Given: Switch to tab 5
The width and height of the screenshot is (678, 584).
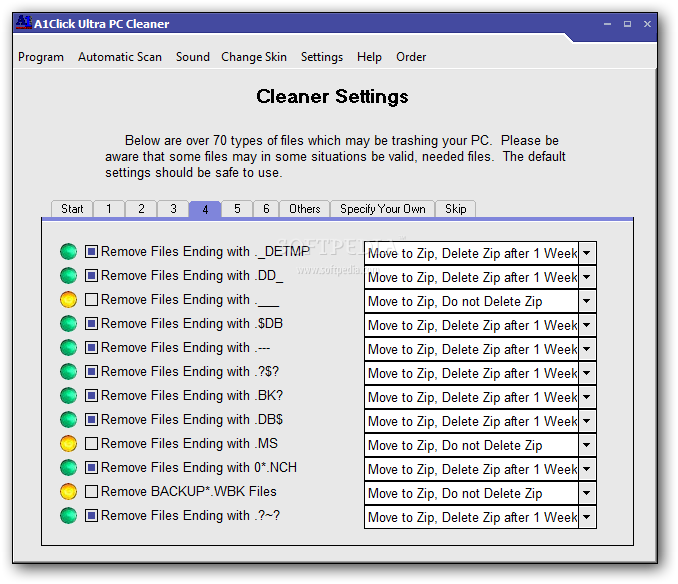Looking at the screenshot, I should [237, 209].
